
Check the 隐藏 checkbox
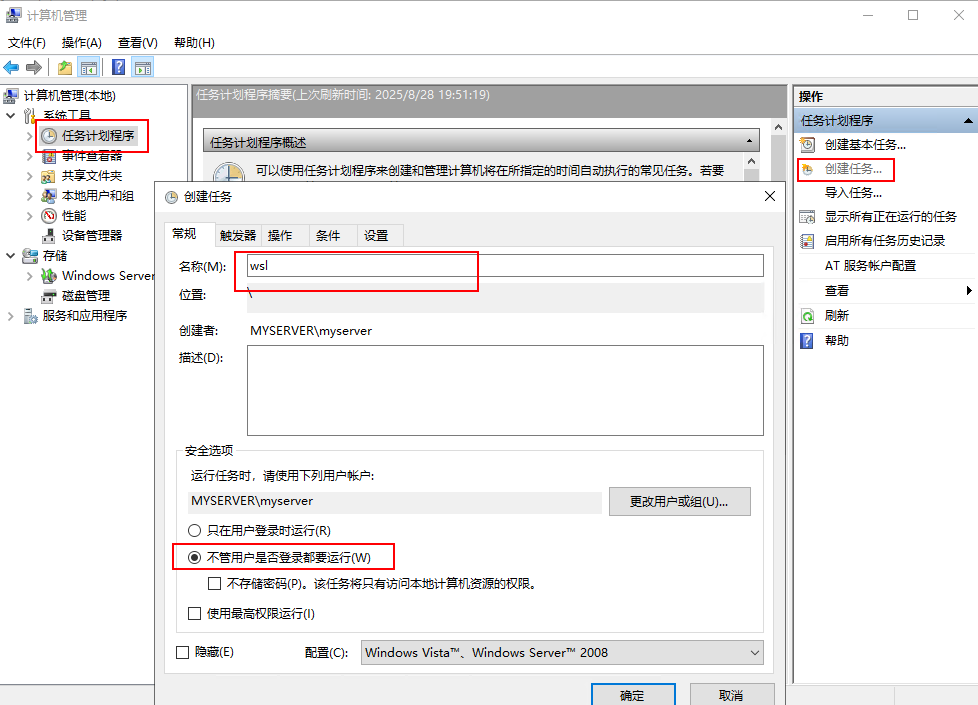click(183, 653)
